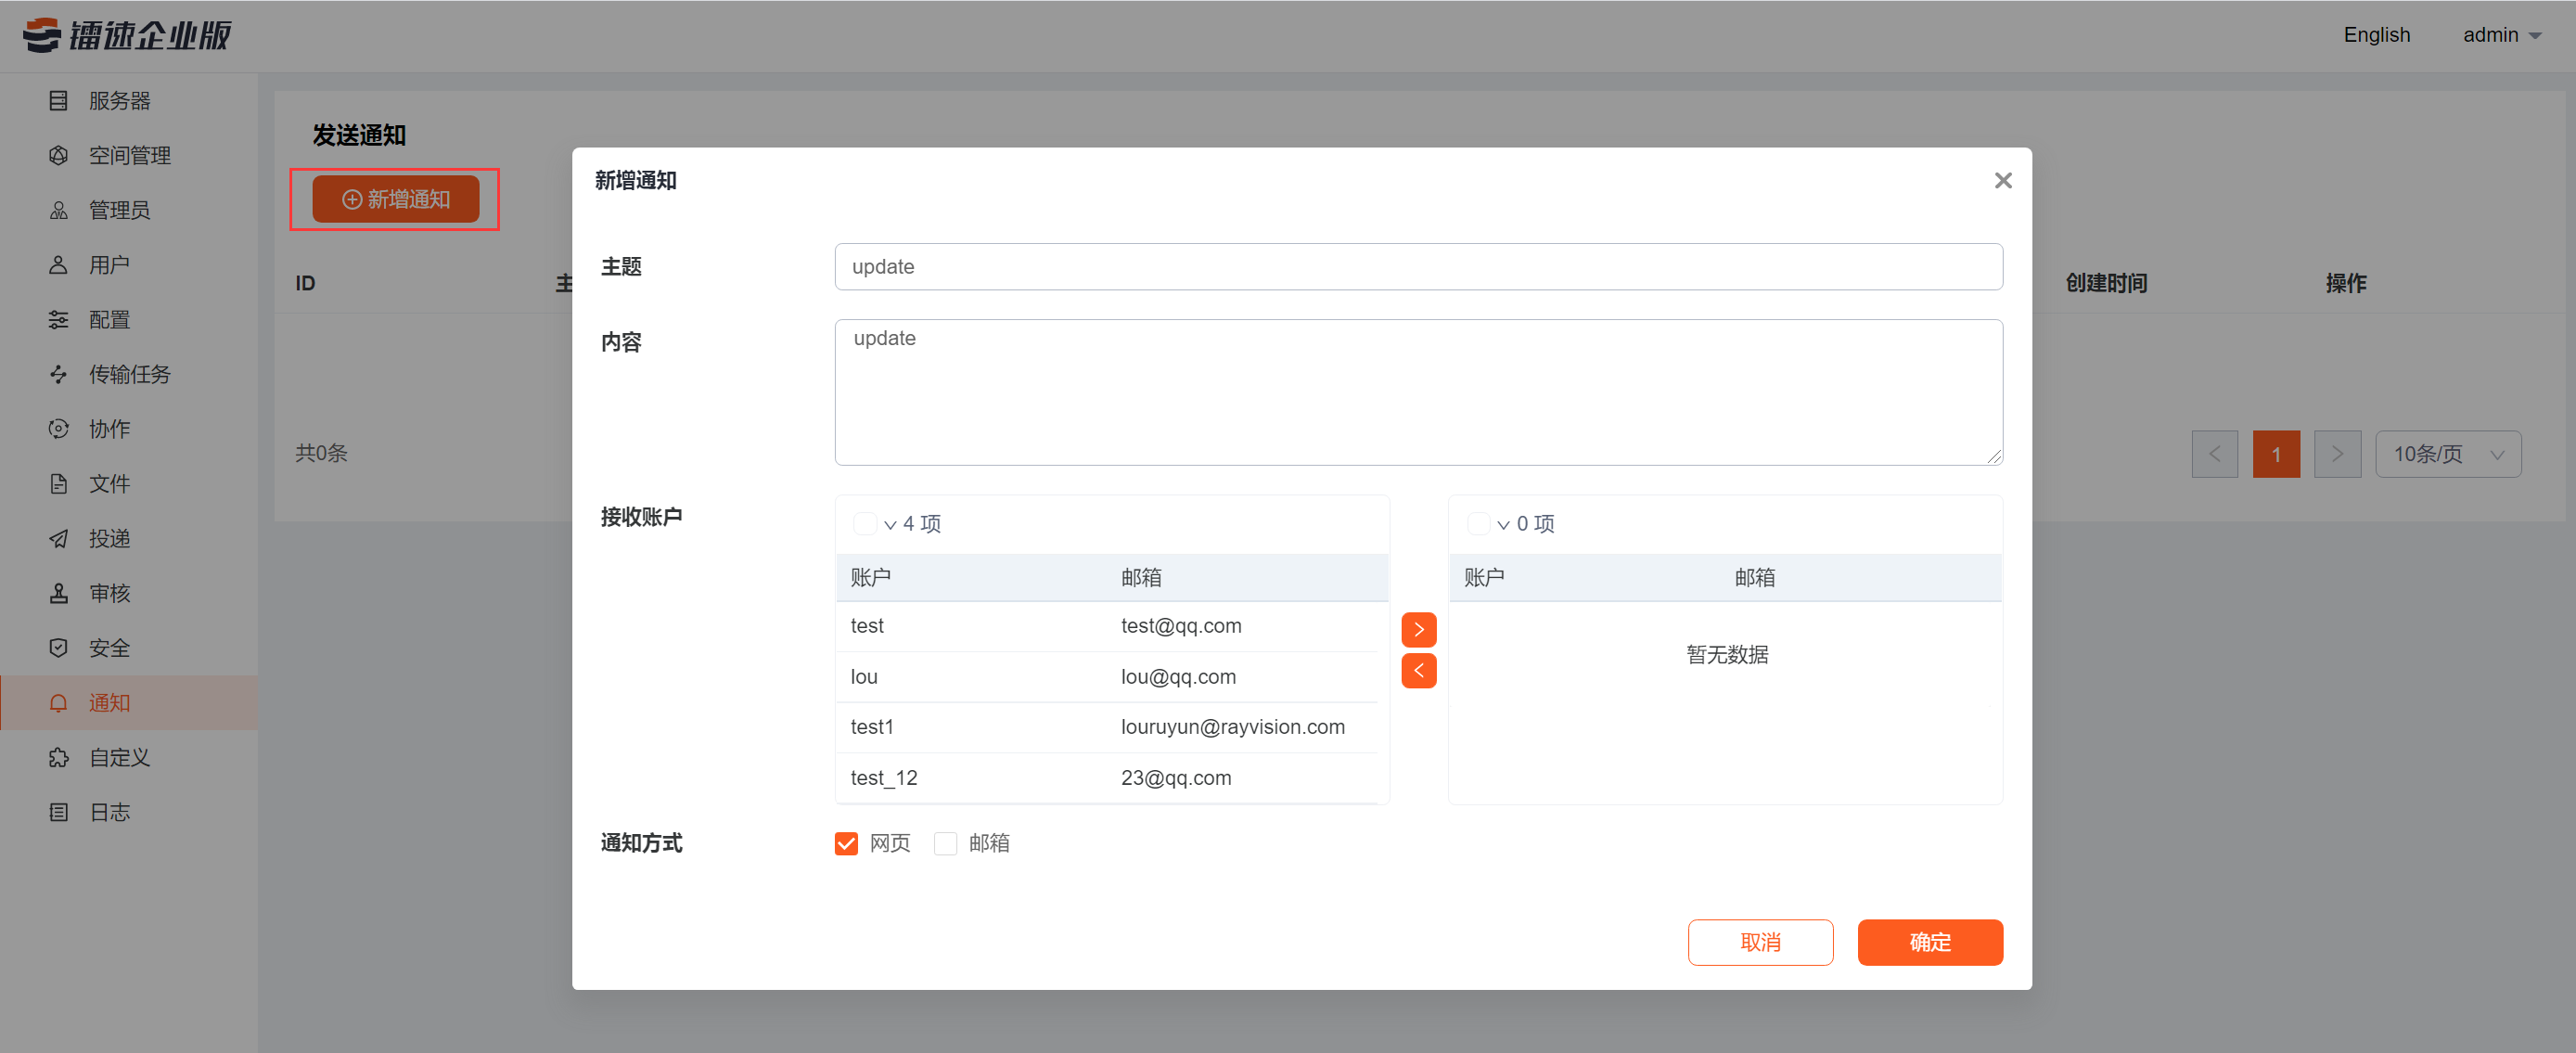Click the security shield icon
This screenshot has height=1053, width=2576.
pos(58,648)
